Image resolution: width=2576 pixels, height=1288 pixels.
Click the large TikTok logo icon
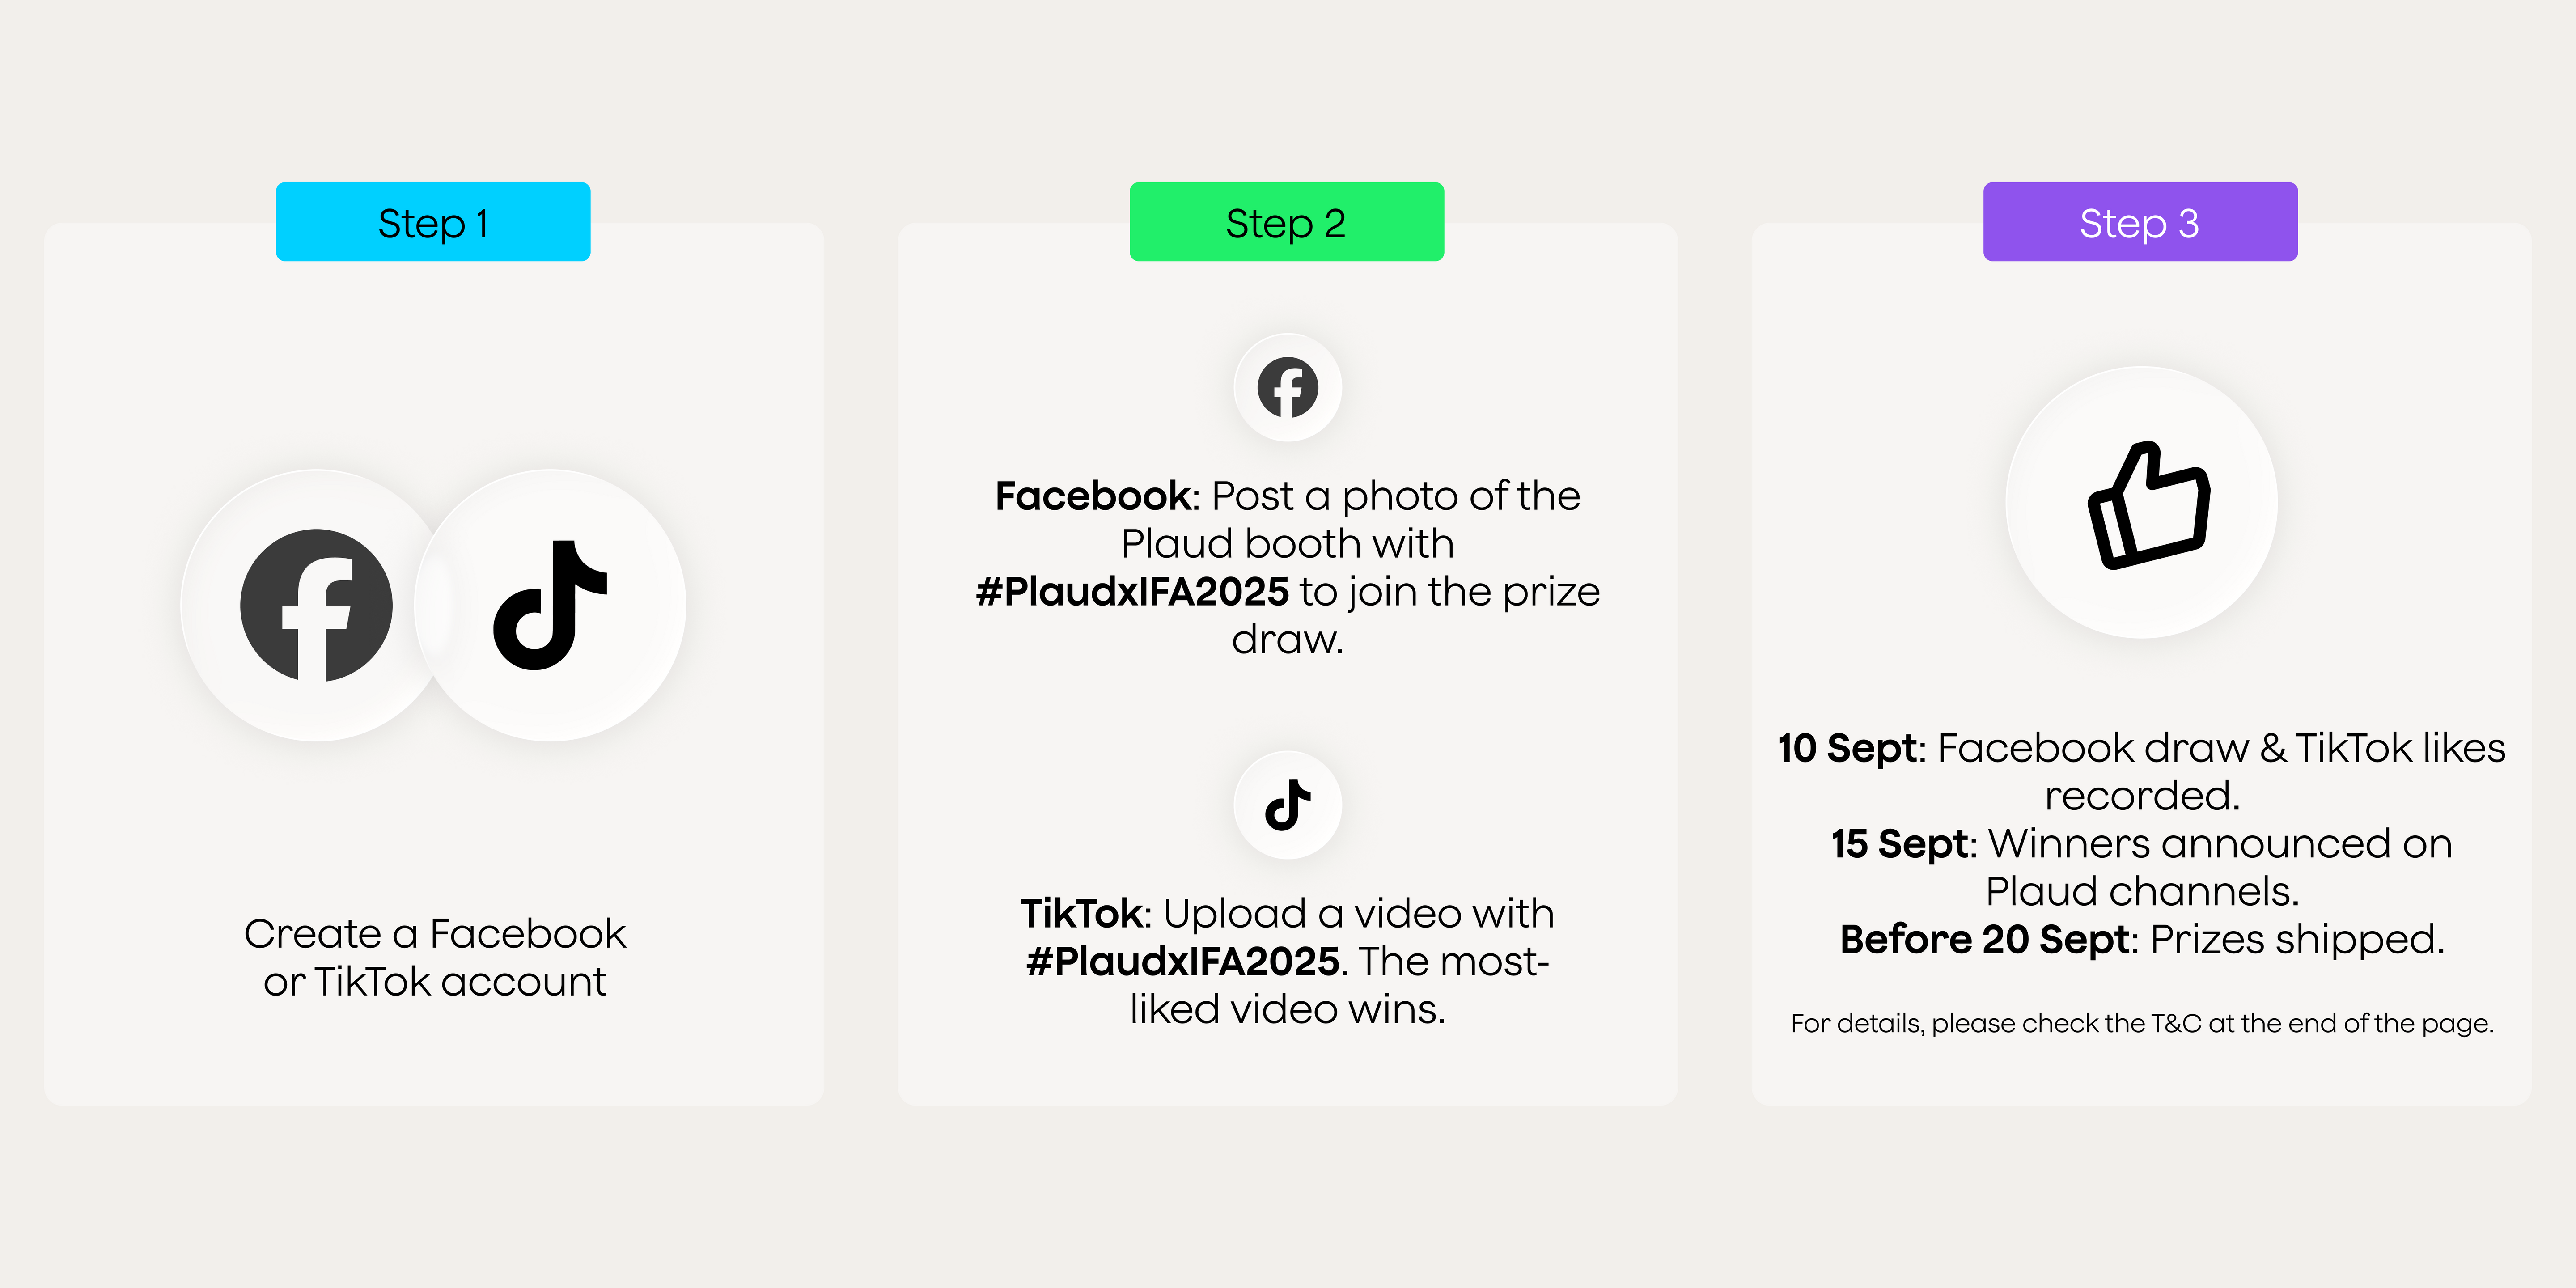click(x=550, y=605)
